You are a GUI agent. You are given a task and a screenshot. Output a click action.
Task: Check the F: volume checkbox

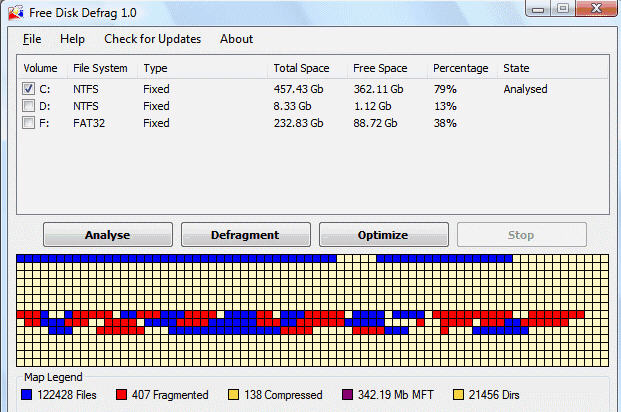coord(28,123)
